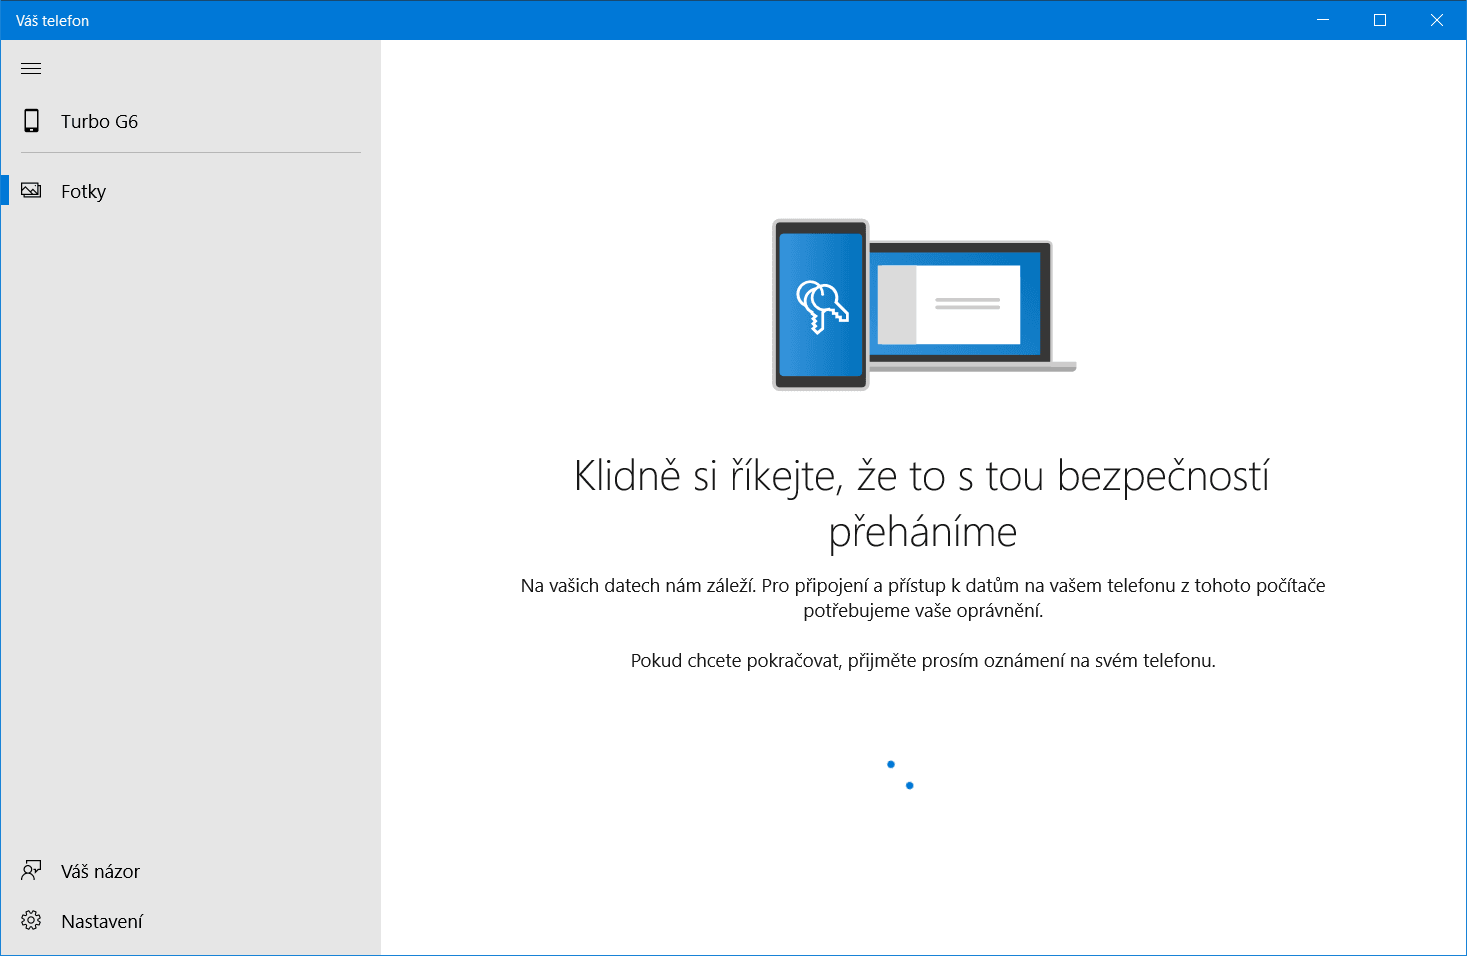Click the feedback icon next to Váš názor
Viewport: 1467px width, 956px height.
[31, 871]
